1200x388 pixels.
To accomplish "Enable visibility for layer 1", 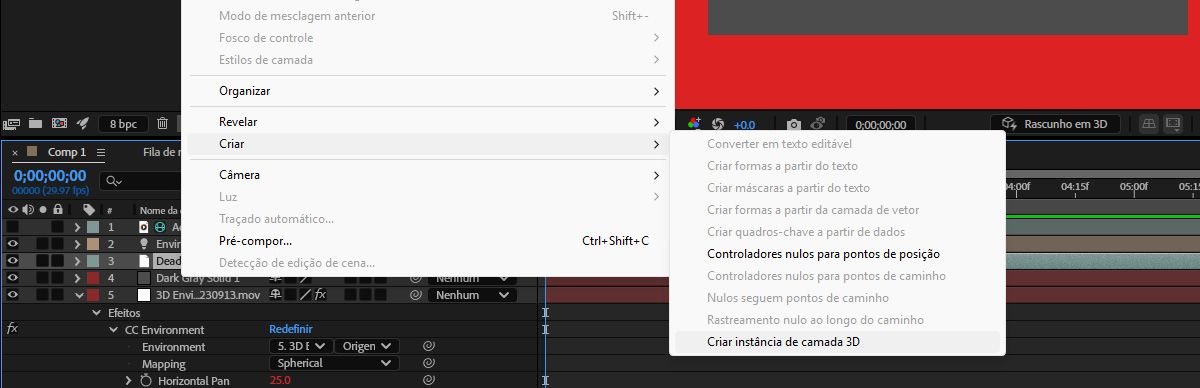I will coord(13,227).
